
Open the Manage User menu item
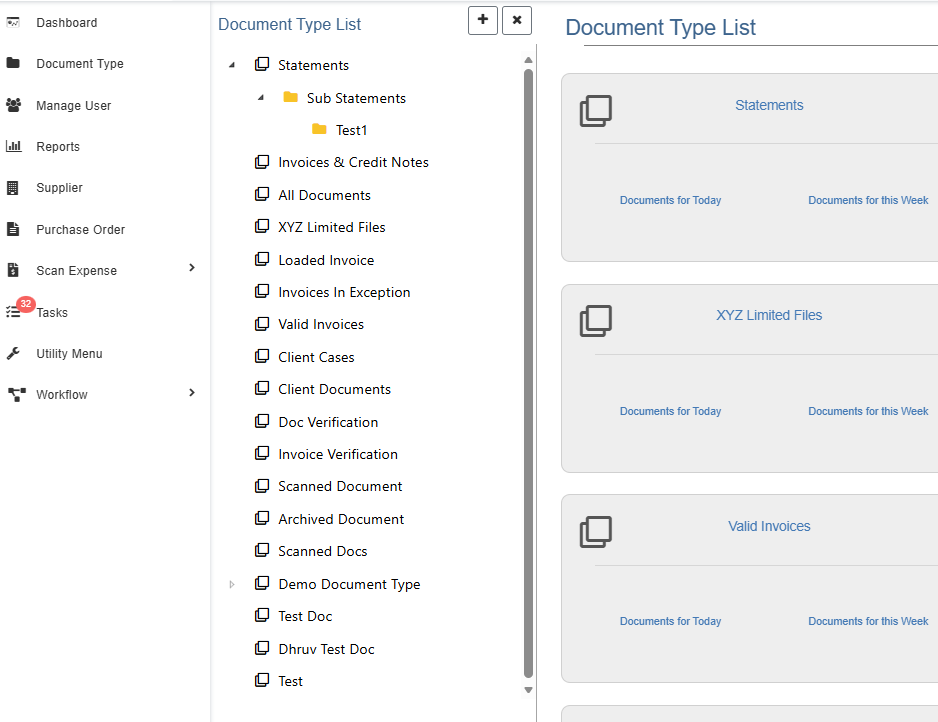click(x=74, y=105)
